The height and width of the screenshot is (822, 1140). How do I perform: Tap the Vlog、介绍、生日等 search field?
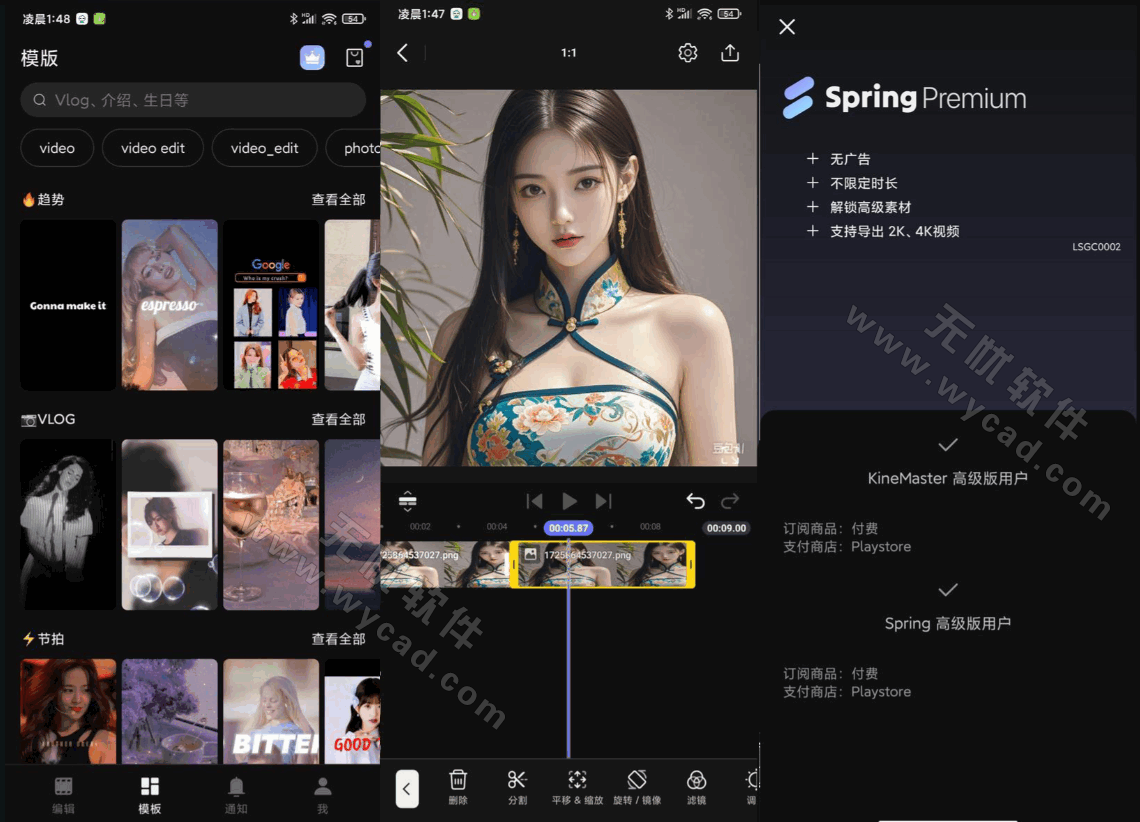pyautogui.click(x=193, y=100)
